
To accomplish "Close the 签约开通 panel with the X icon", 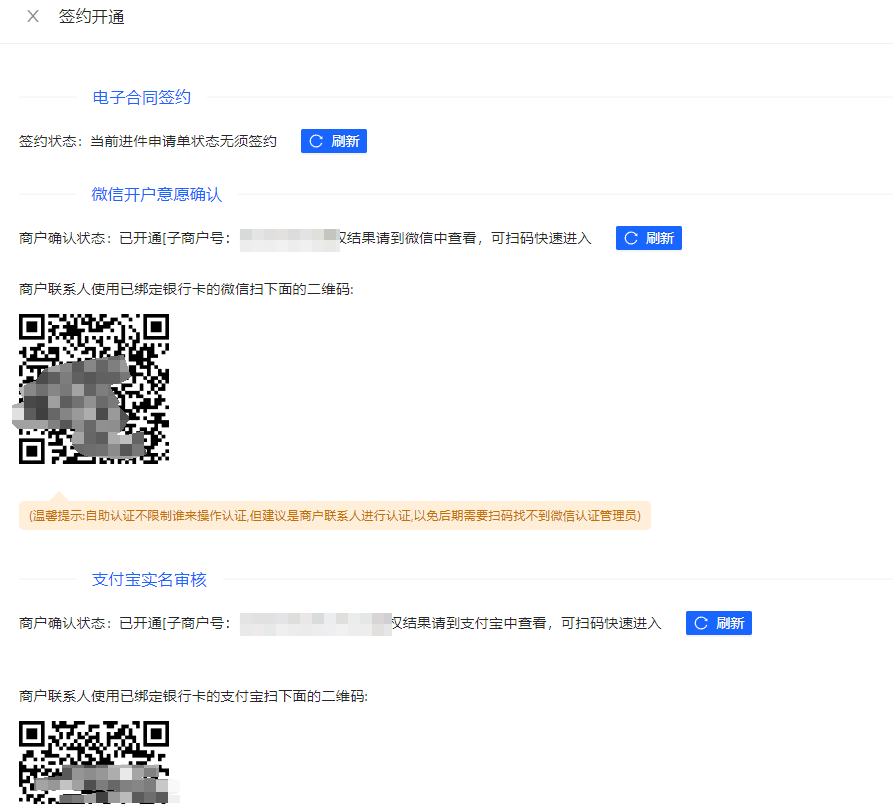I will pyautogui.click(x=33, y=17).
